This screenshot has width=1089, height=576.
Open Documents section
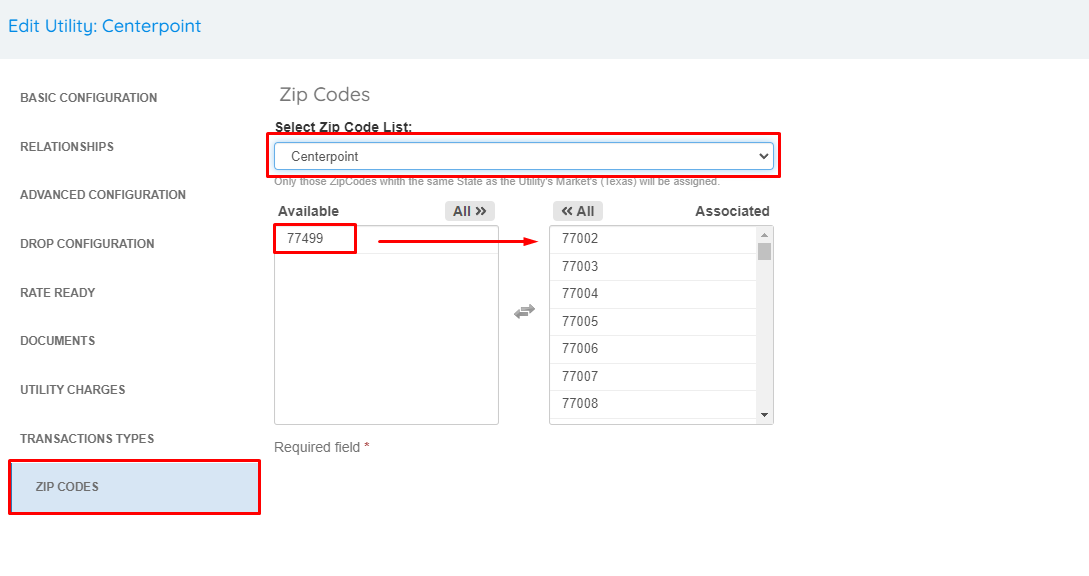[58, 340]
